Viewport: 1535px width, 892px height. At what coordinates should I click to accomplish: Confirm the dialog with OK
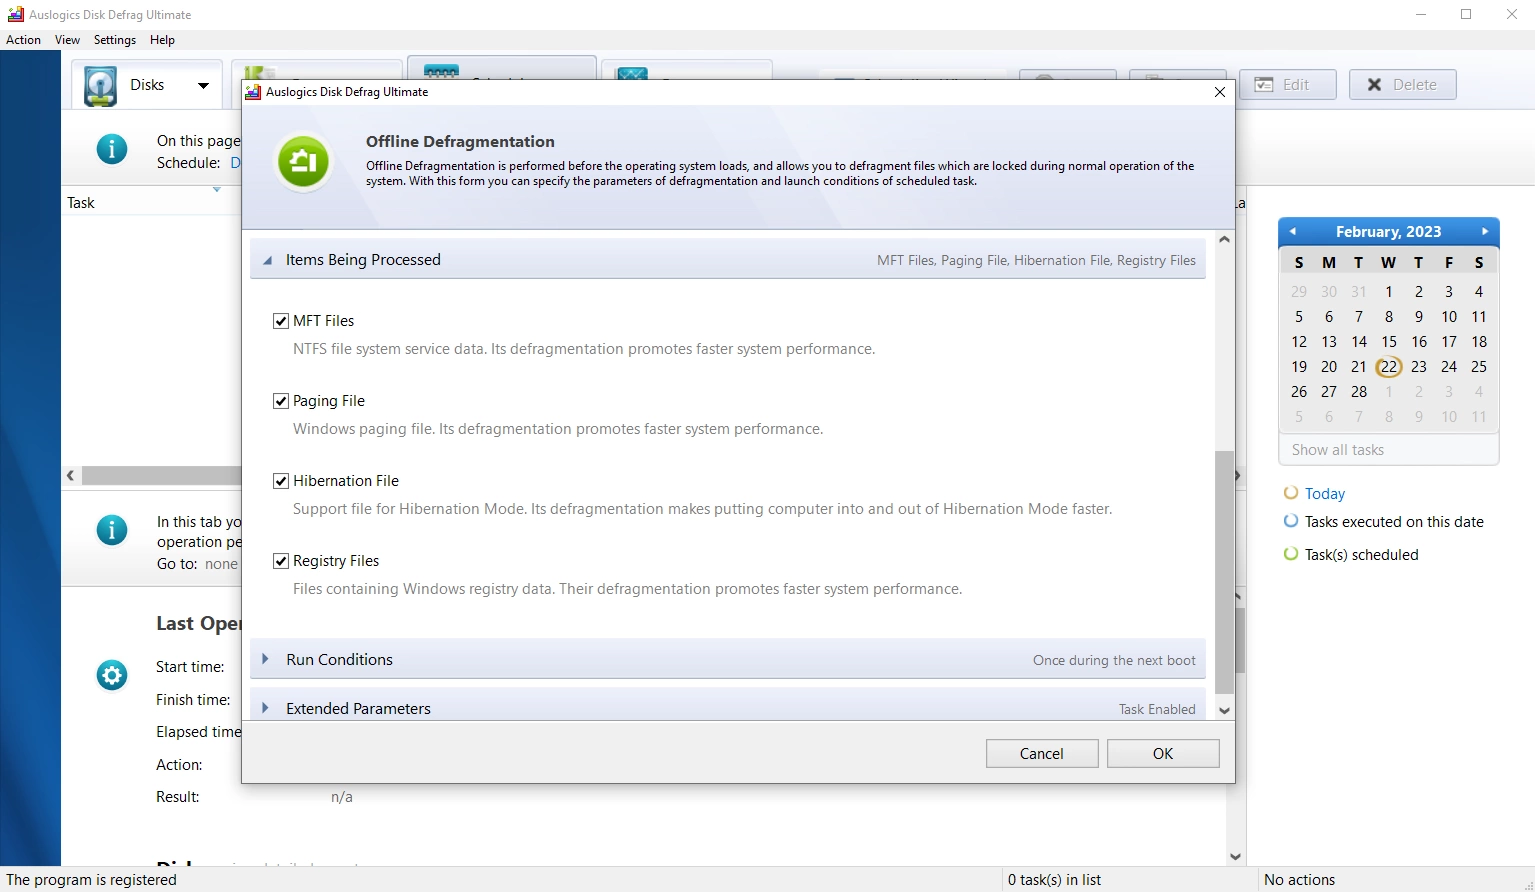pyautogui.click(x=1163, y=753)
